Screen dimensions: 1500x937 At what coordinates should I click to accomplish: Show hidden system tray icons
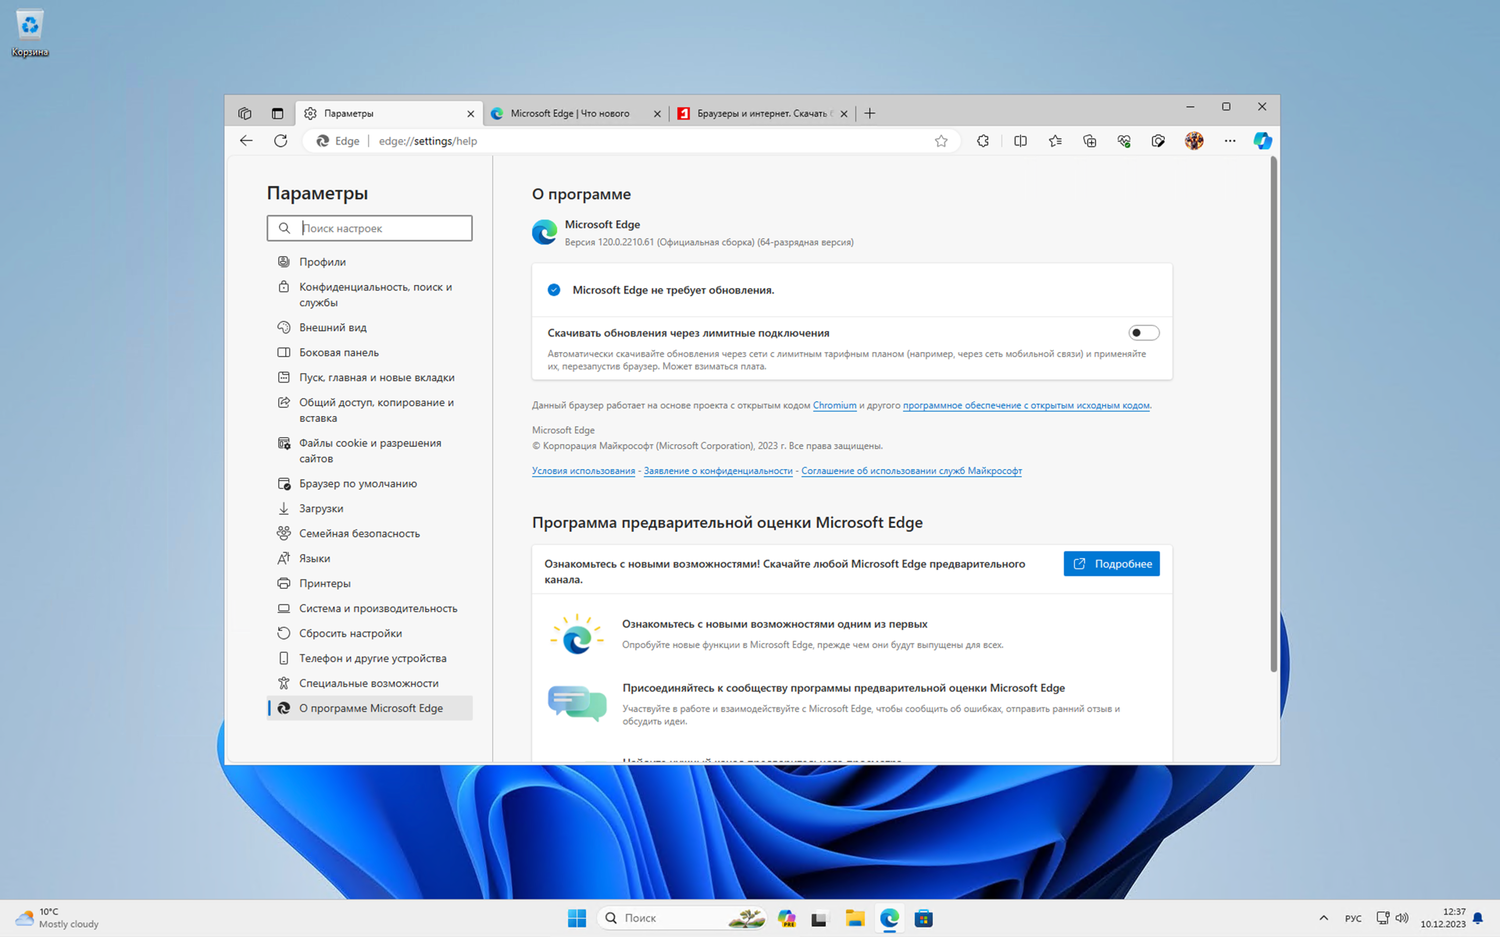(x=1323, y=918)
